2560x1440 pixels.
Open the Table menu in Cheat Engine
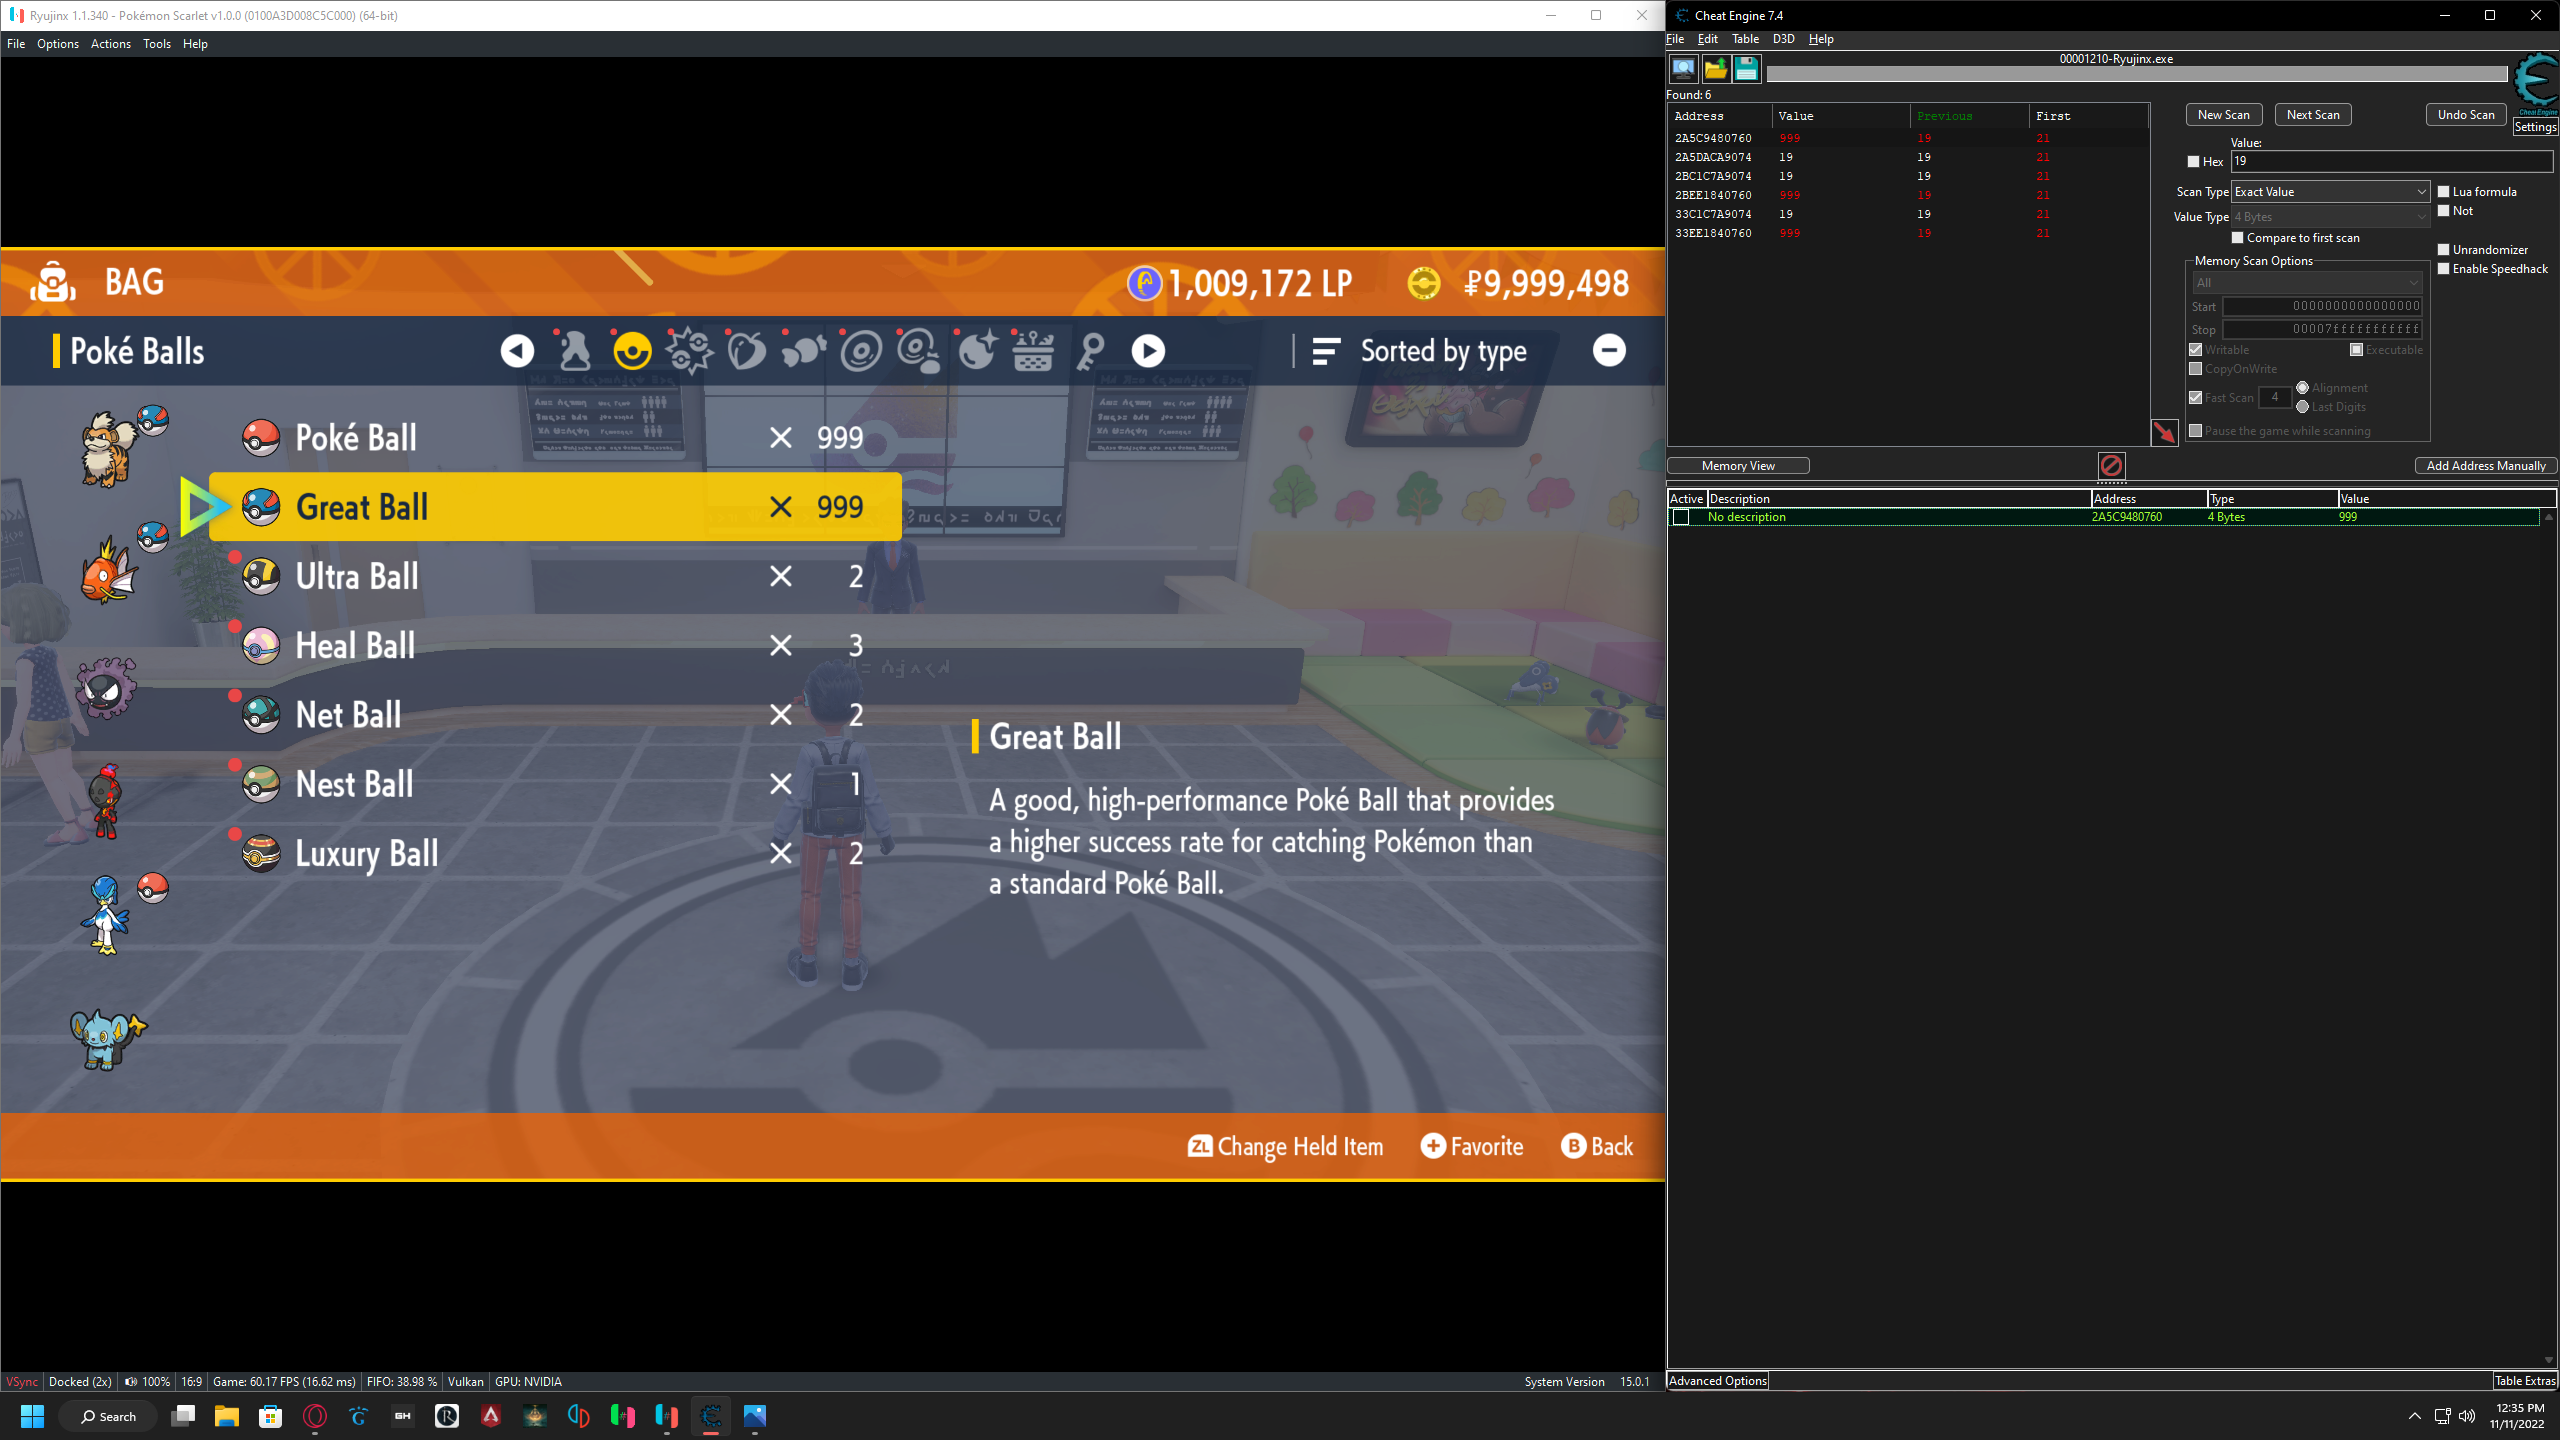(1745, 39)
